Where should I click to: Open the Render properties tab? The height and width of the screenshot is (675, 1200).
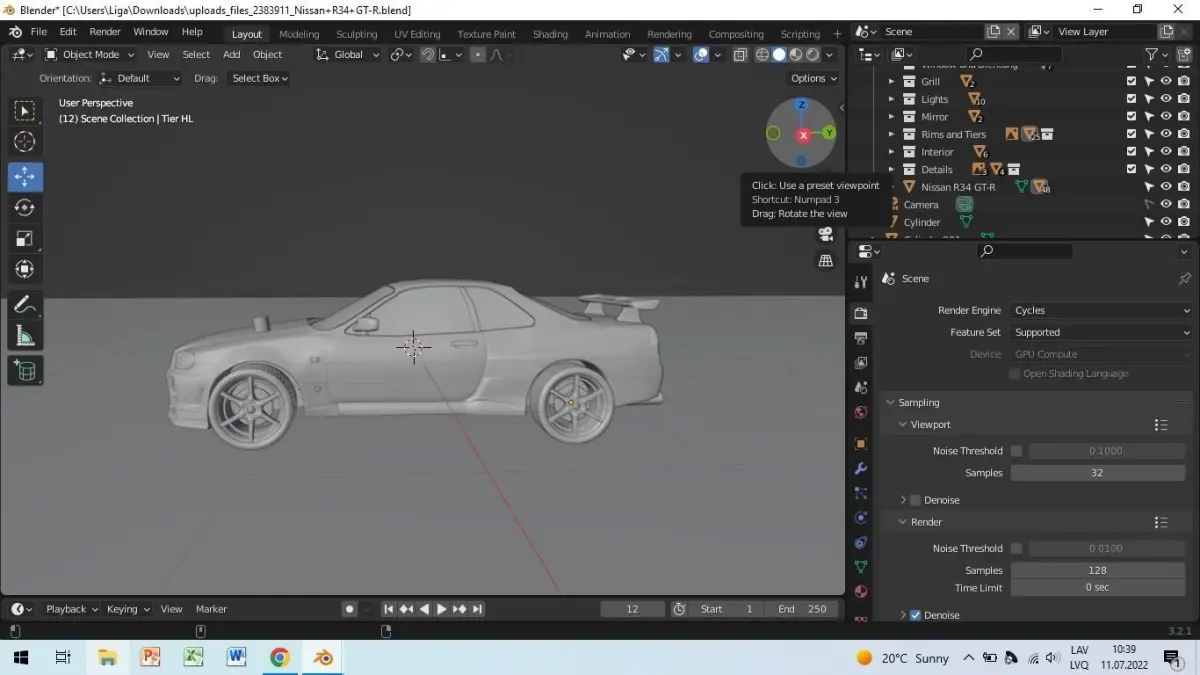(861, 314)
